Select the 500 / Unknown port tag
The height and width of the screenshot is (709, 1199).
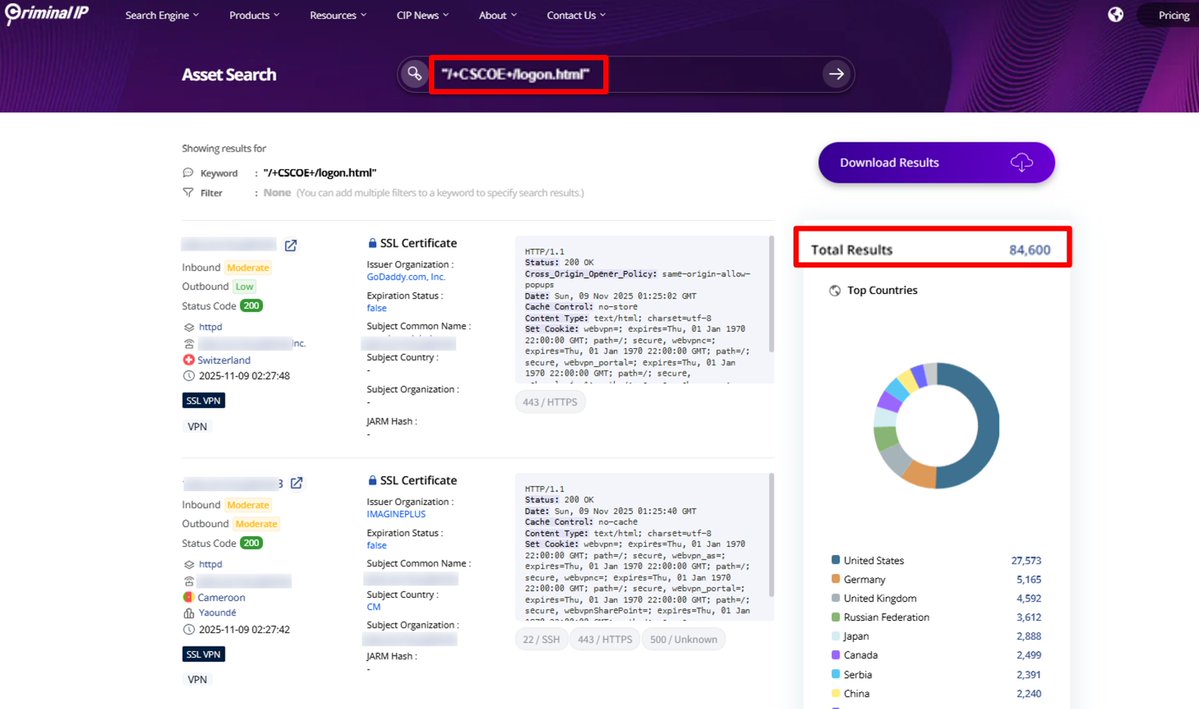tap(684, 639)
